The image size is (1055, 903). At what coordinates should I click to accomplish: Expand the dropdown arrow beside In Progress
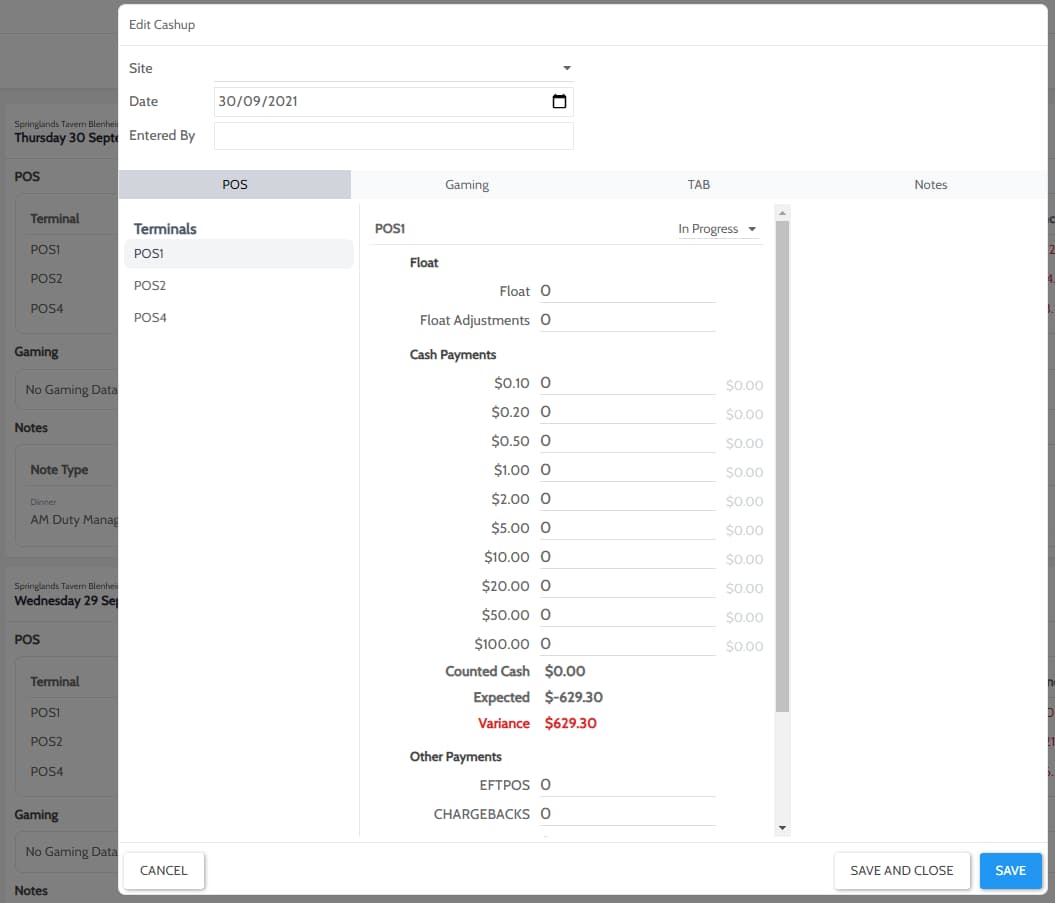(x=751, y=229)
